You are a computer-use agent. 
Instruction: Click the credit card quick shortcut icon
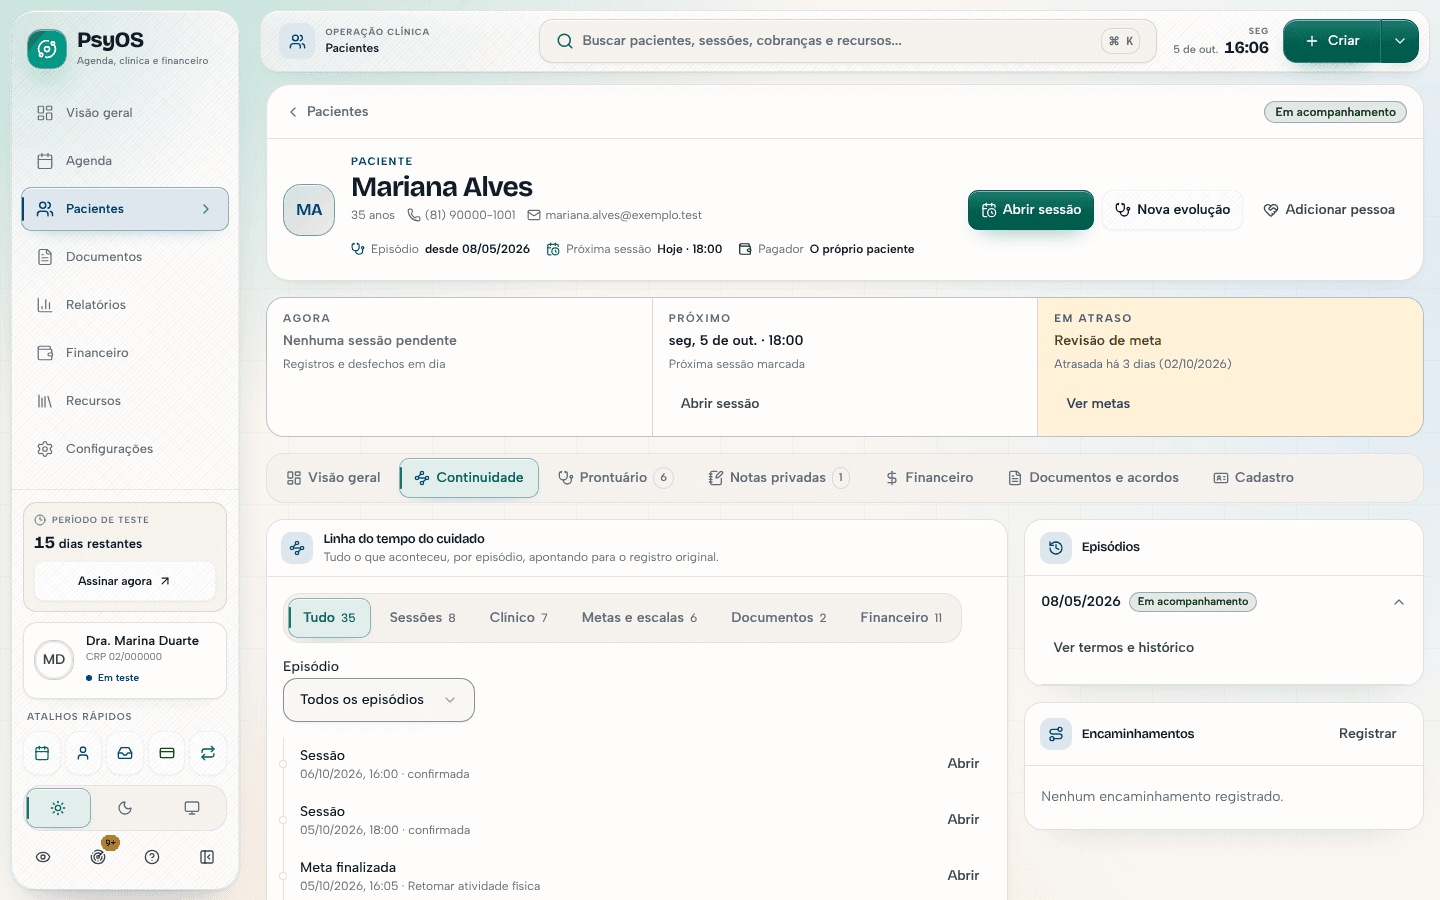tap(167, 753)
